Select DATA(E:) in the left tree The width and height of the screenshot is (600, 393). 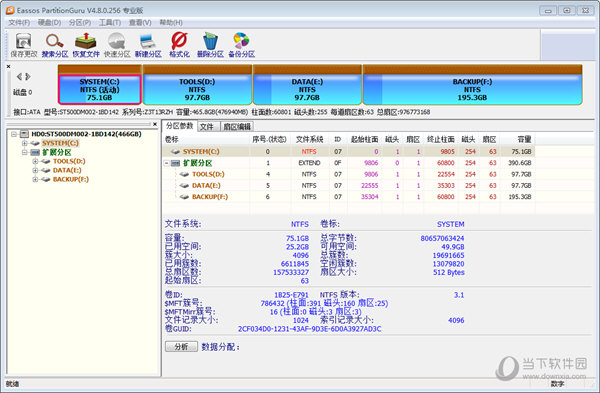coord(67,170)
